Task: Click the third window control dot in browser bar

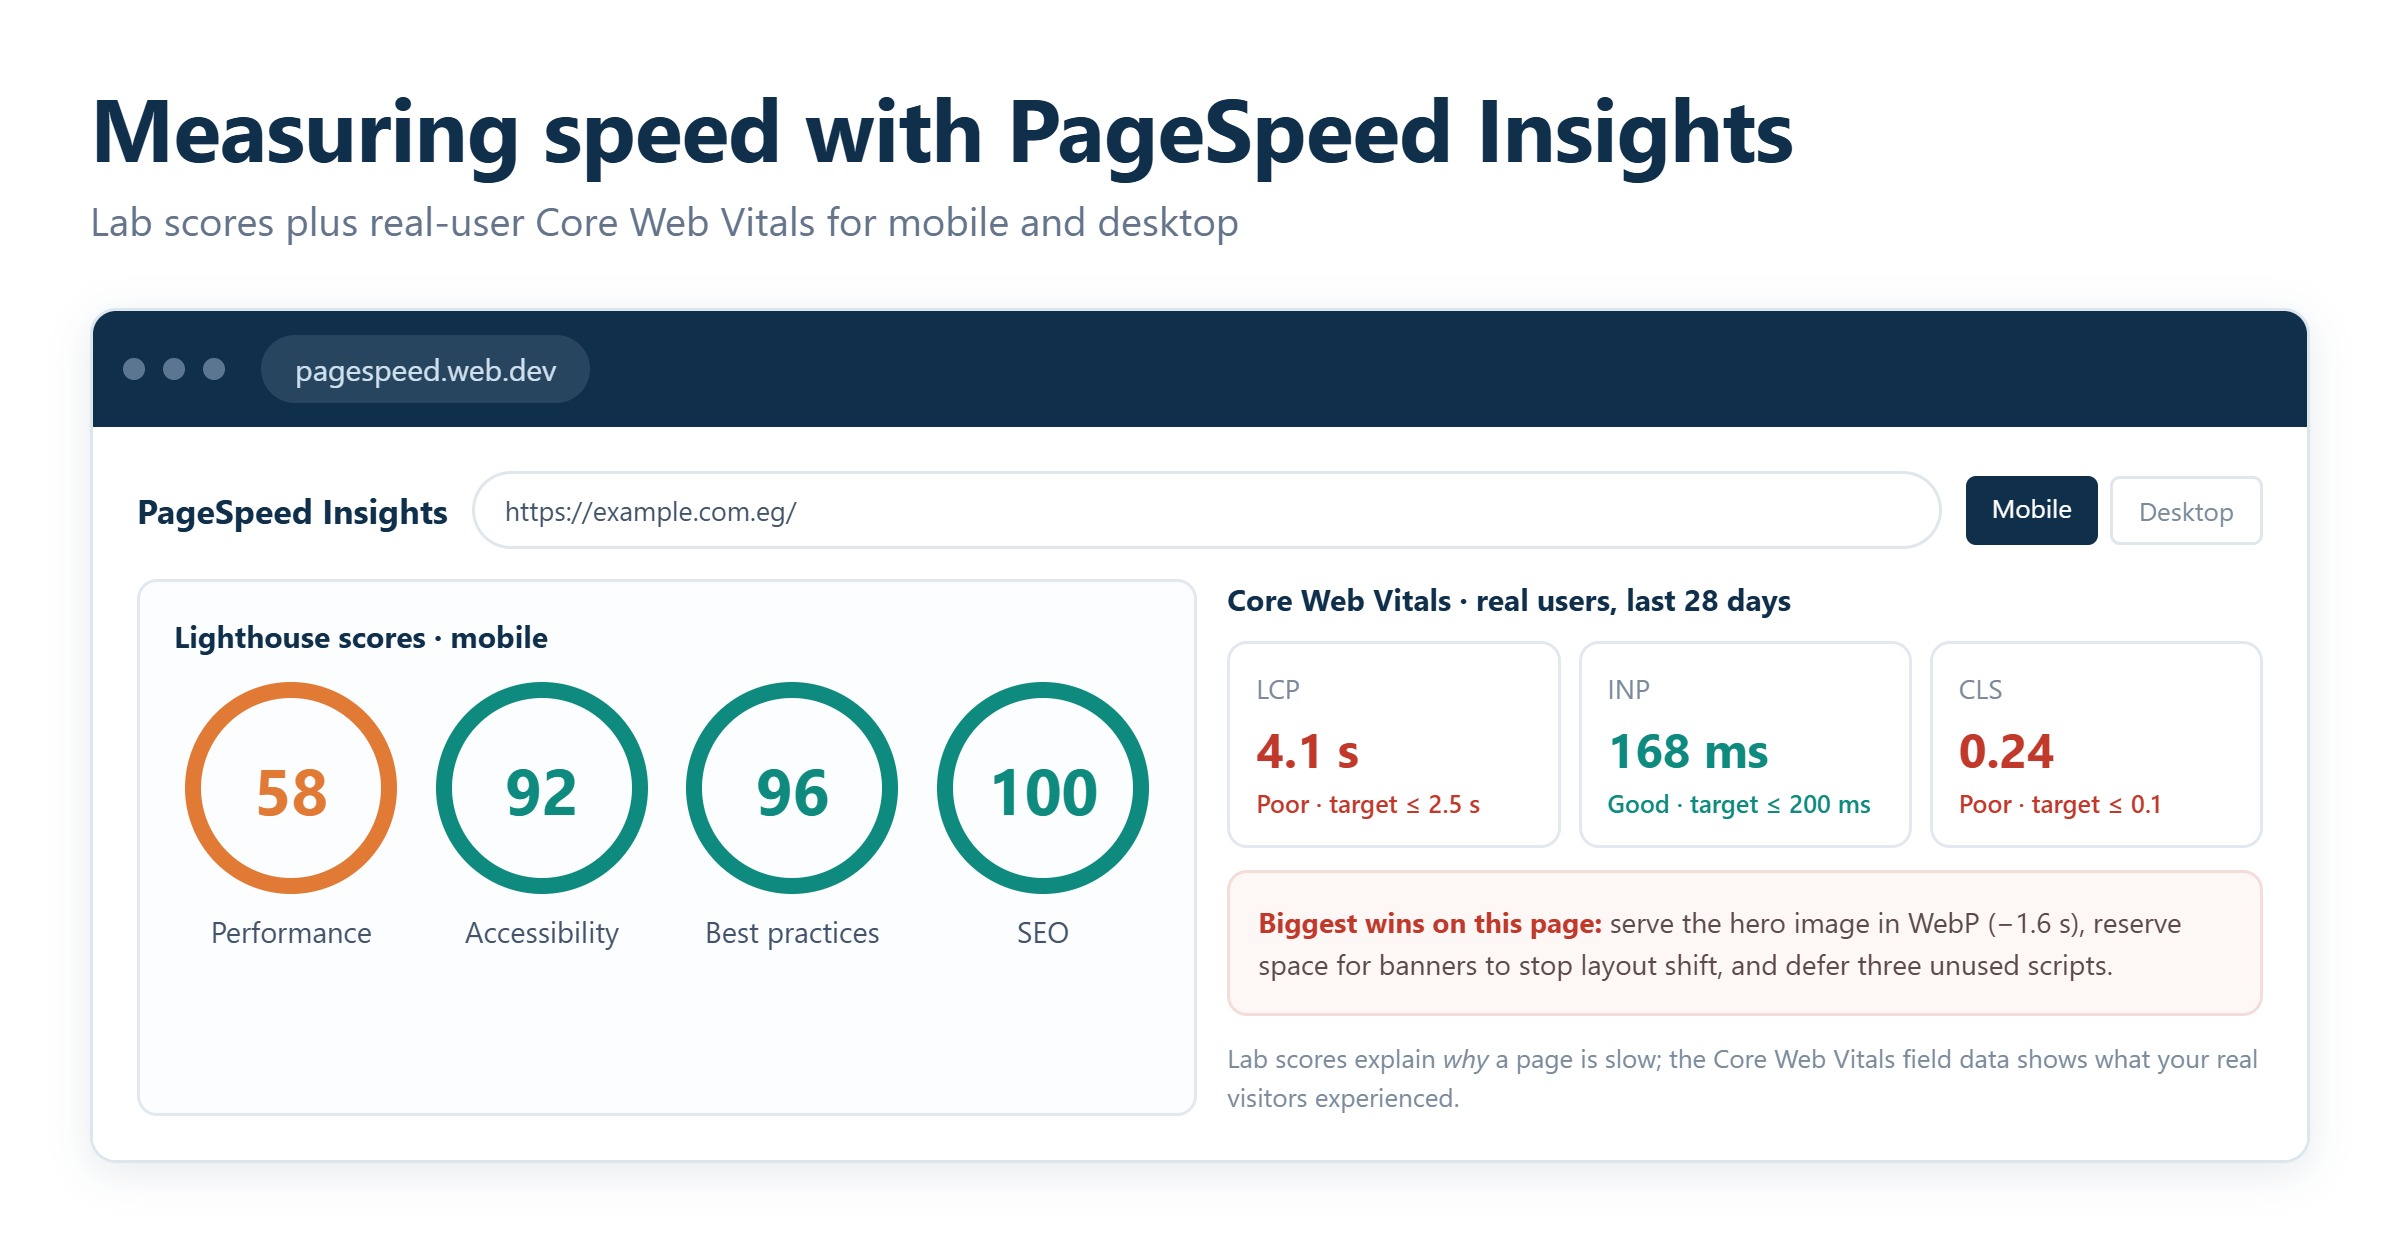Action: 214,369
